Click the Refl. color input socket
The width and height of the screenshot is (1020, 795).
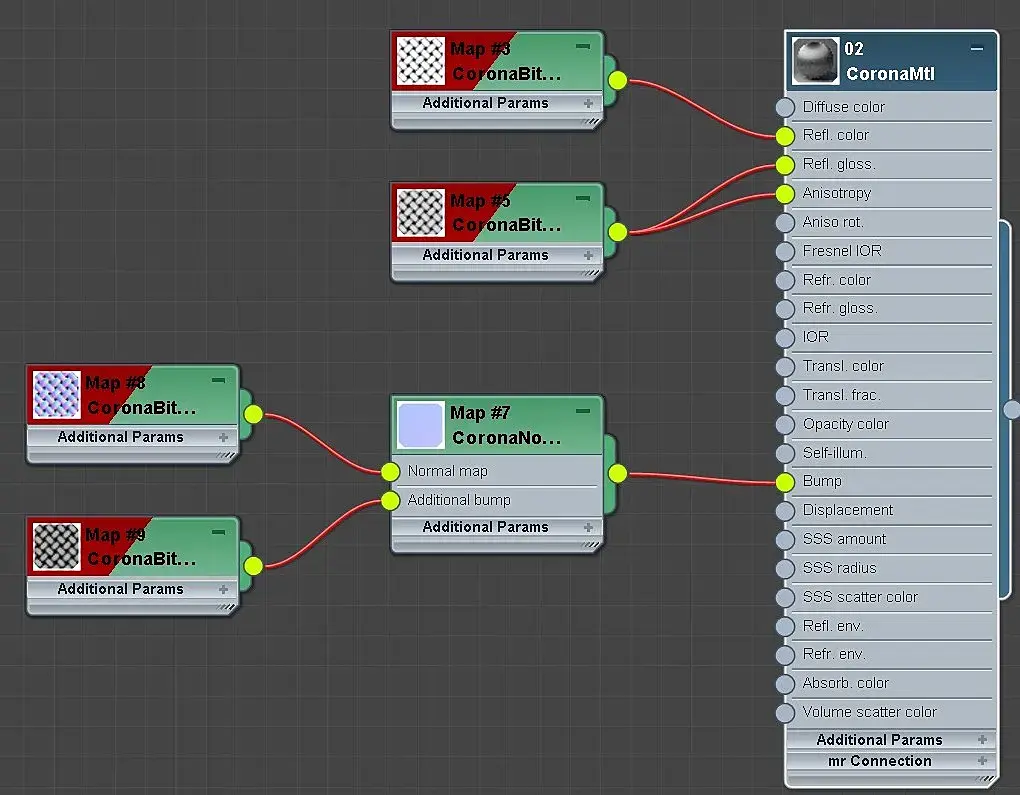tap(785, 136)
